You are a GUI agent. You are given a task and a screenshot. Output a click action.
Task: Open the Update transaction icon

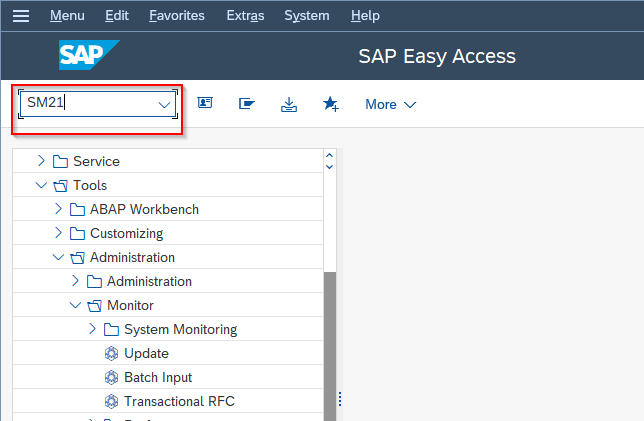click(111, 354)
